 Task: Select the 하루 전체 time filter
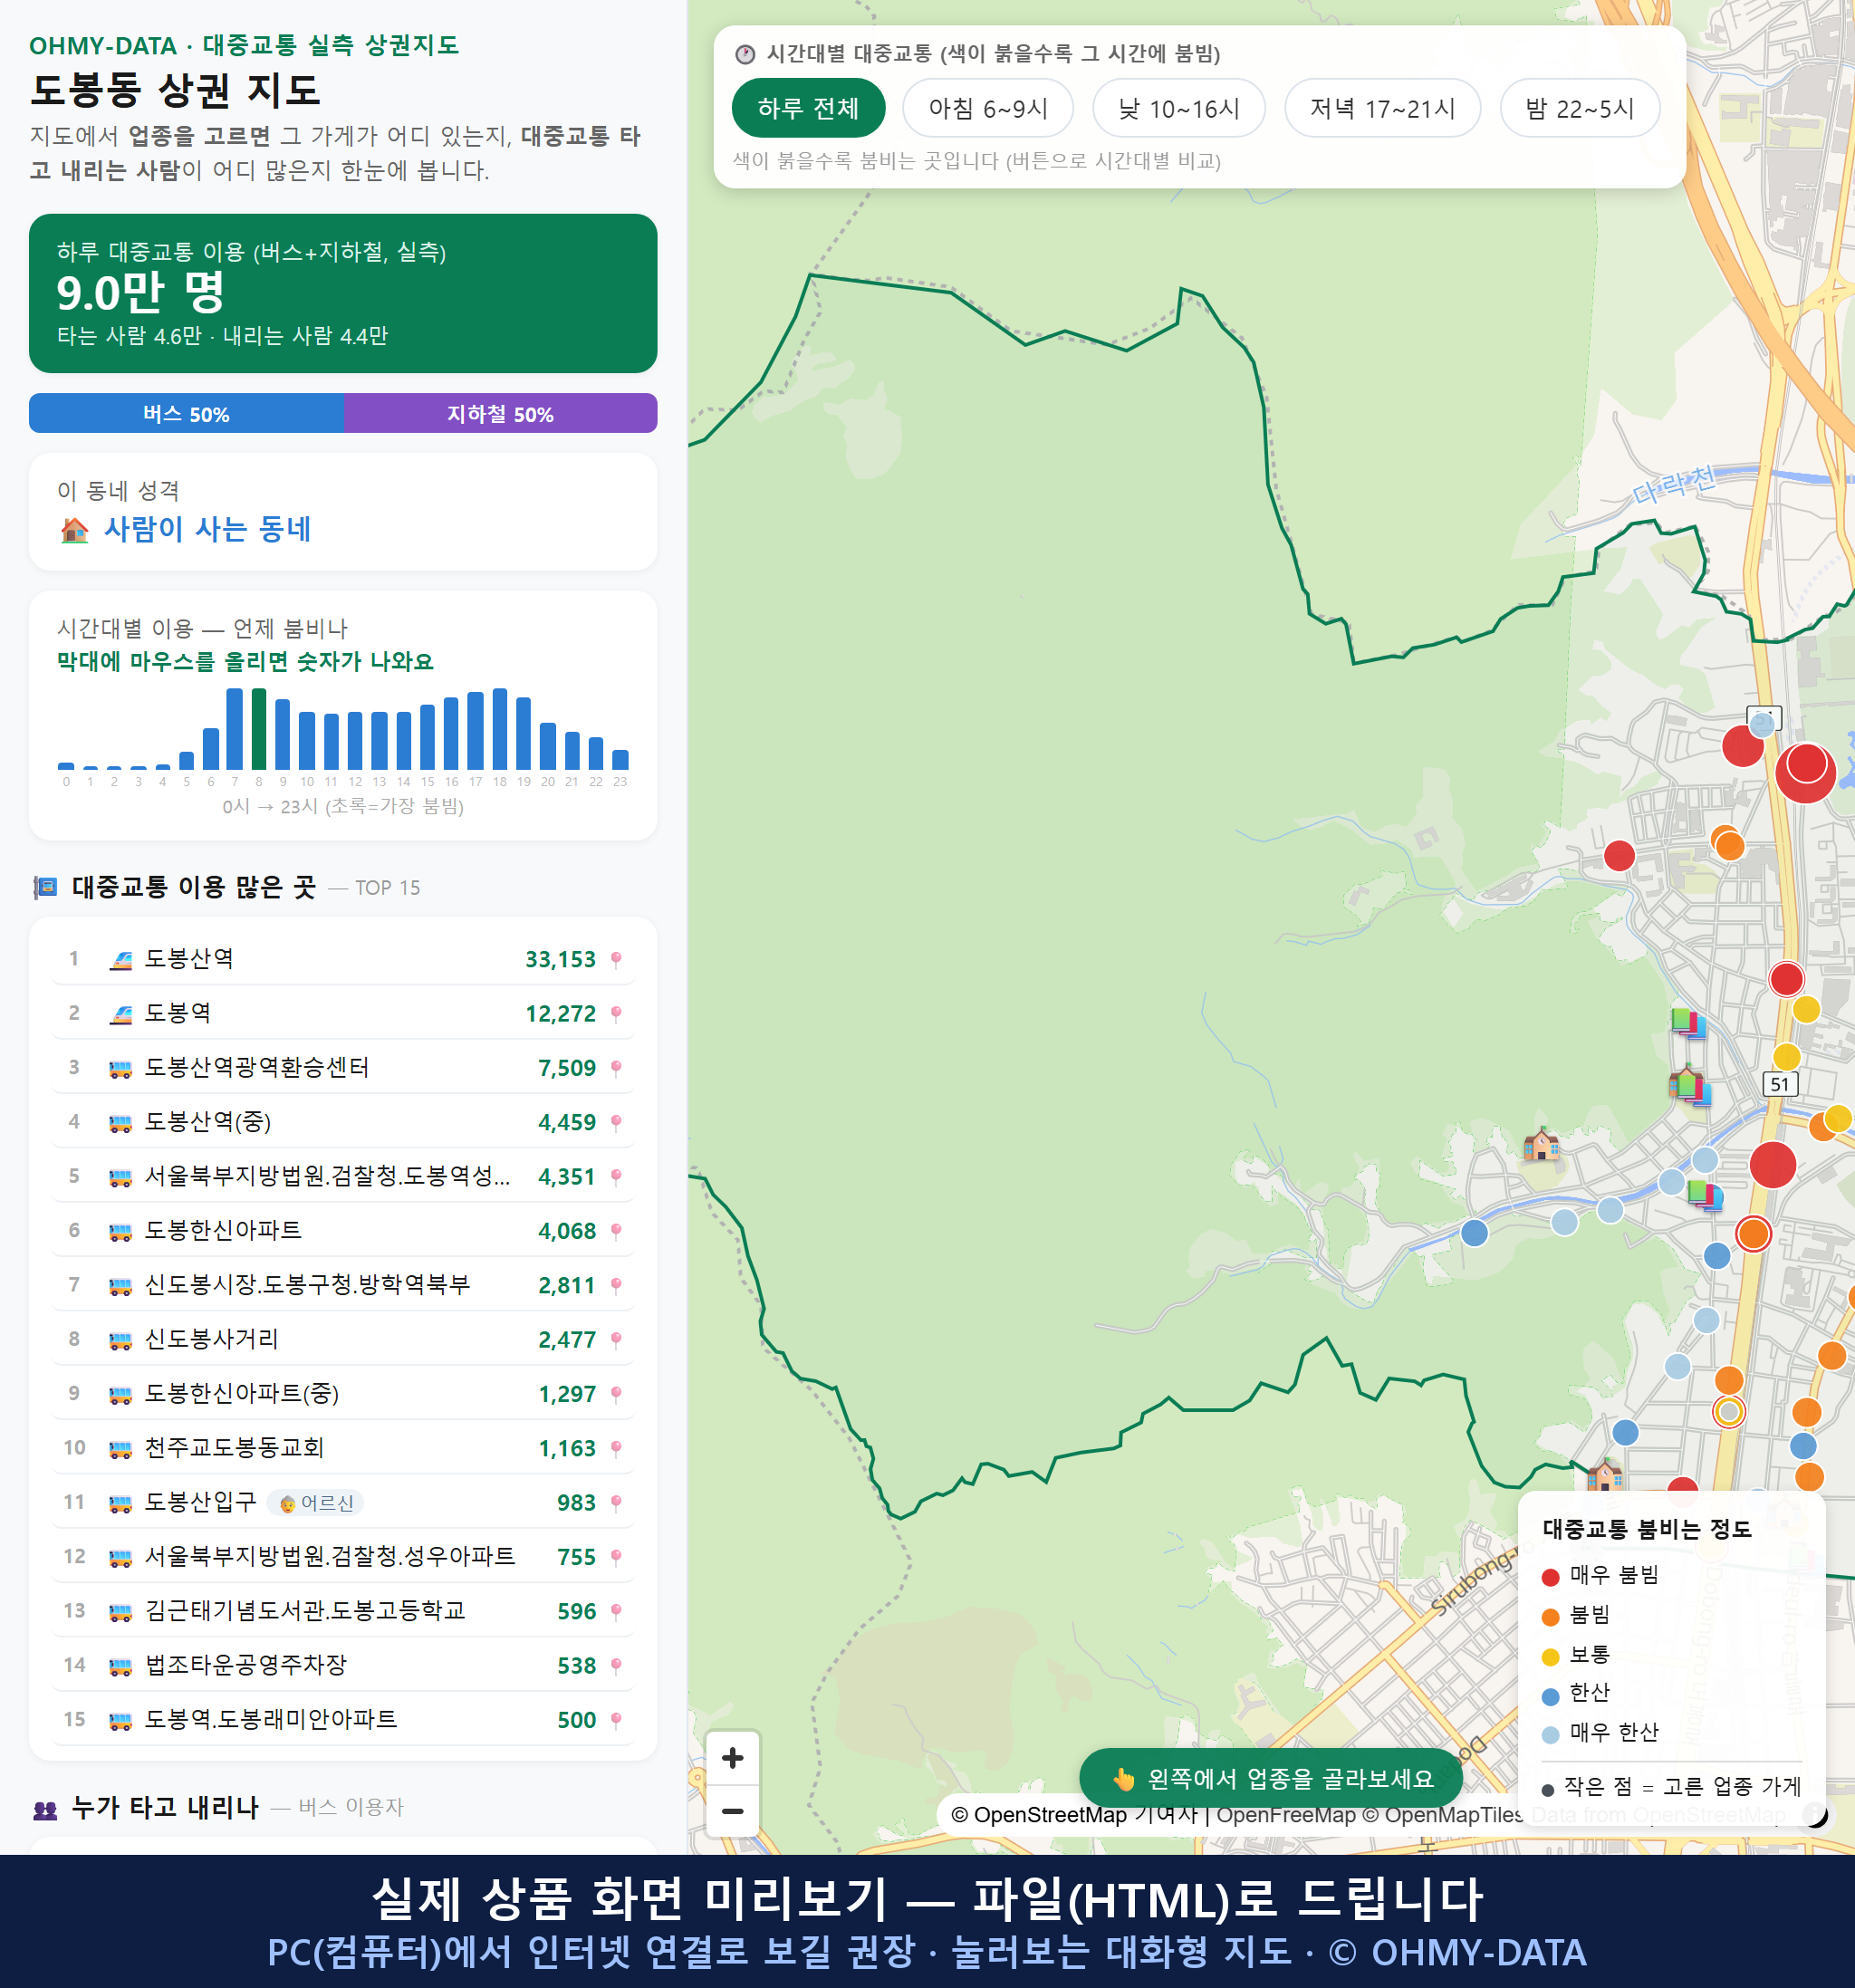click(808, 108)
